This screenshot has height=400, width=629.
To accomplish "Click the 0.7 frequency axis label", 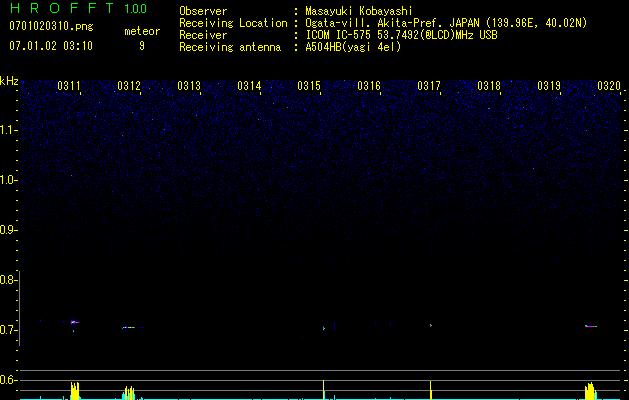I will (8, 330).
